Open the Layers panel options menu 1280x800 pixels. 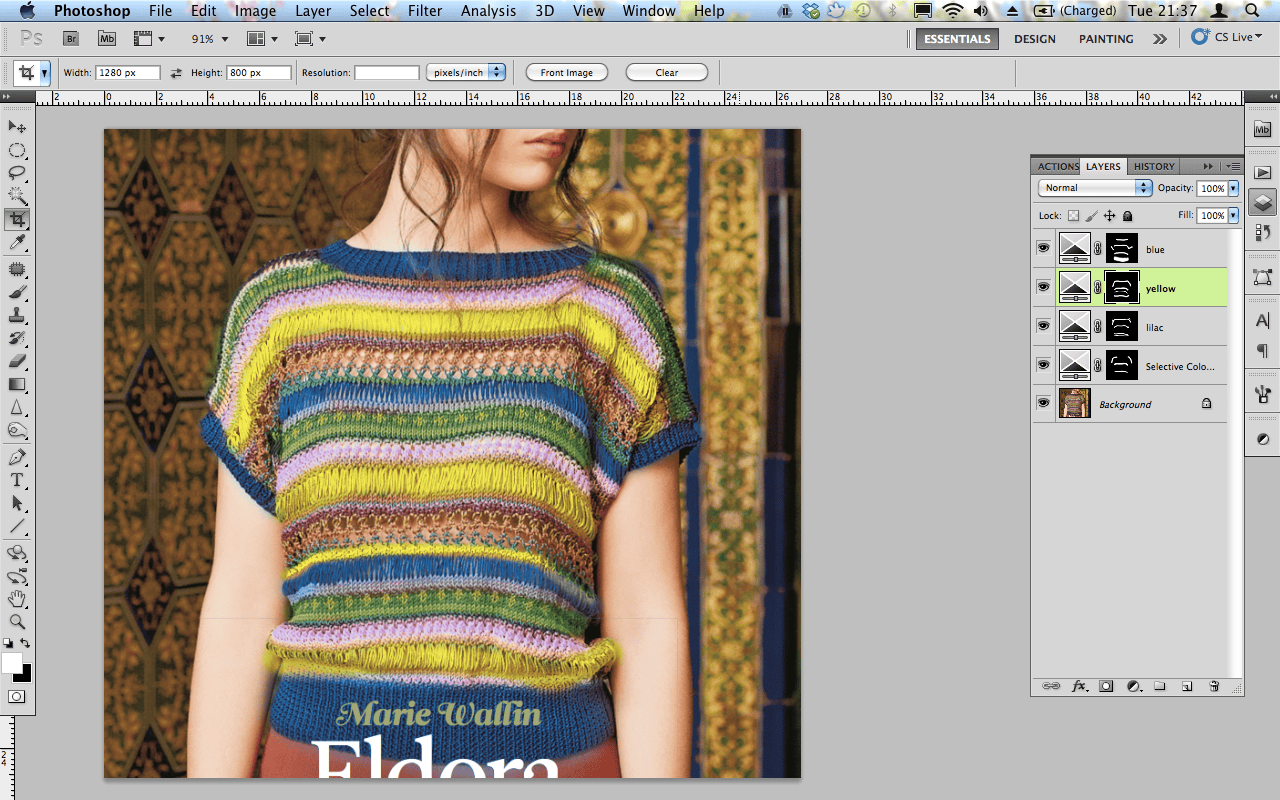click(x=1233, y=166)
